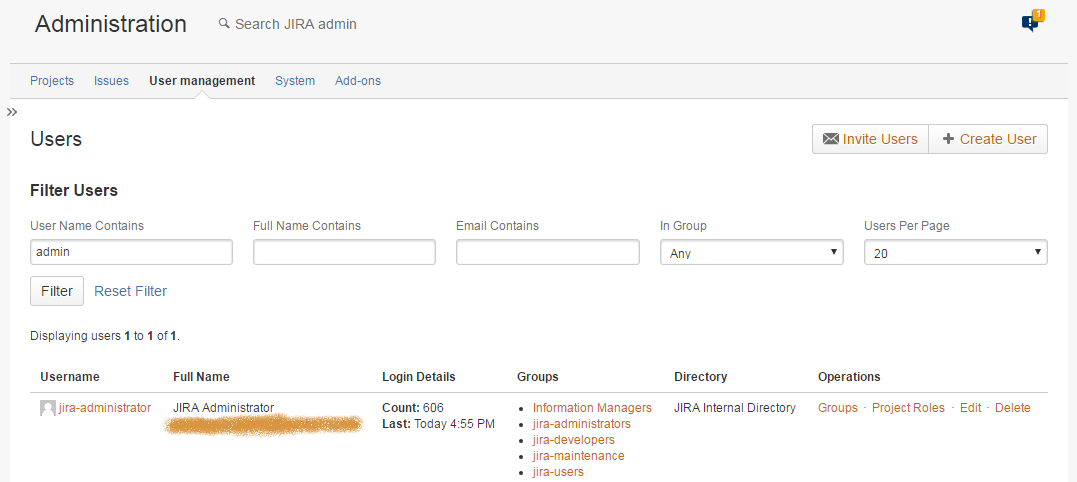
Task: Open the Add-ons tab
Action: click(358, 81)
